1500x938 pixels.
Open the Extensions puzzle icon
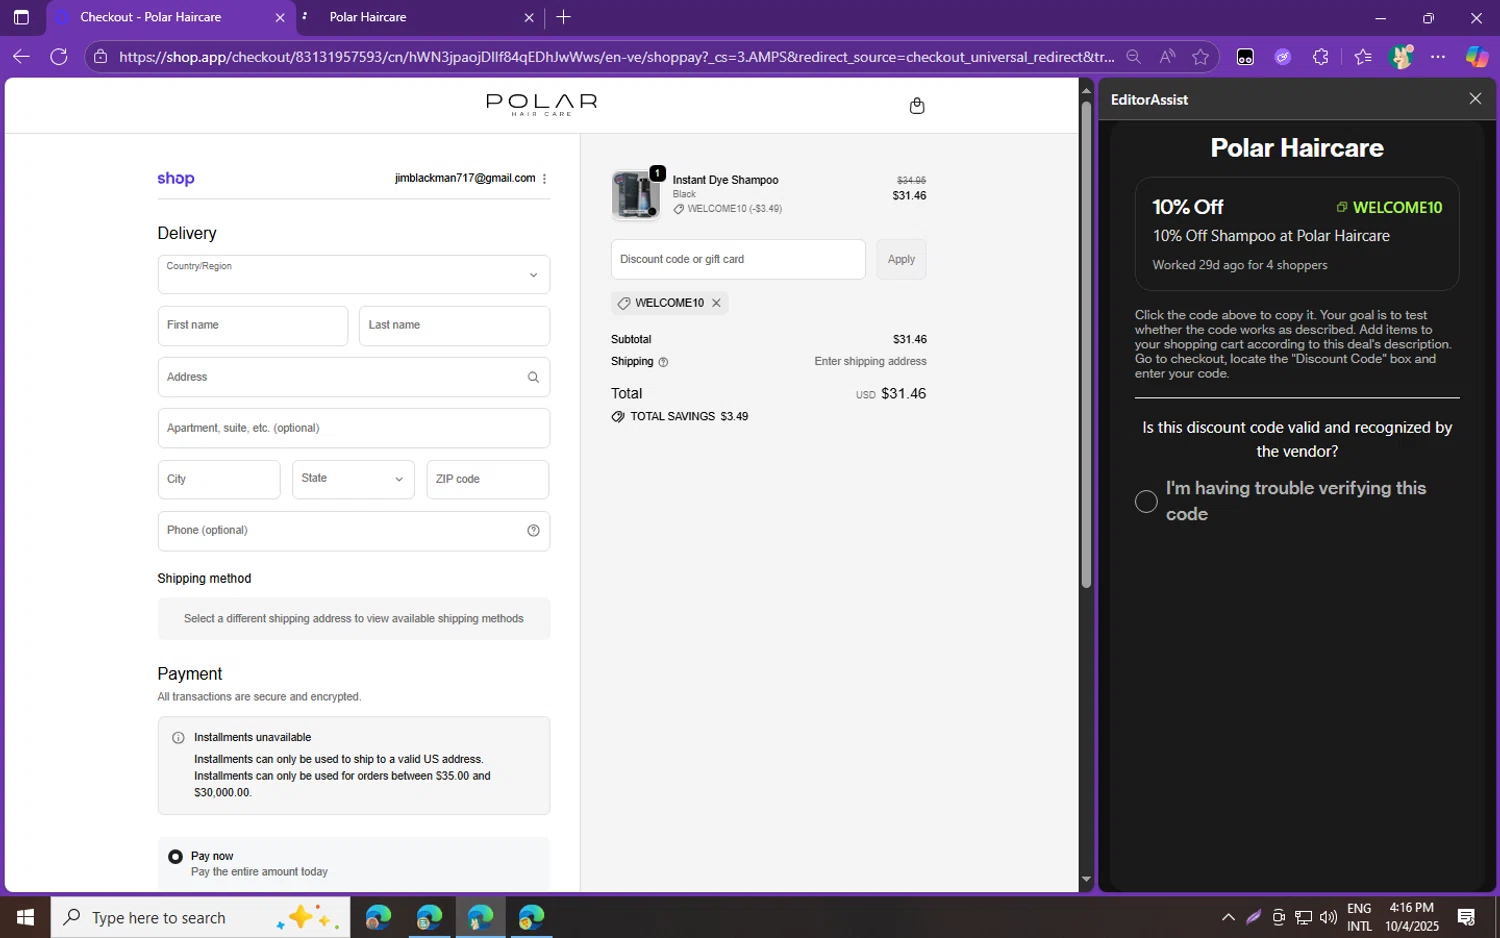[1321, 57]
